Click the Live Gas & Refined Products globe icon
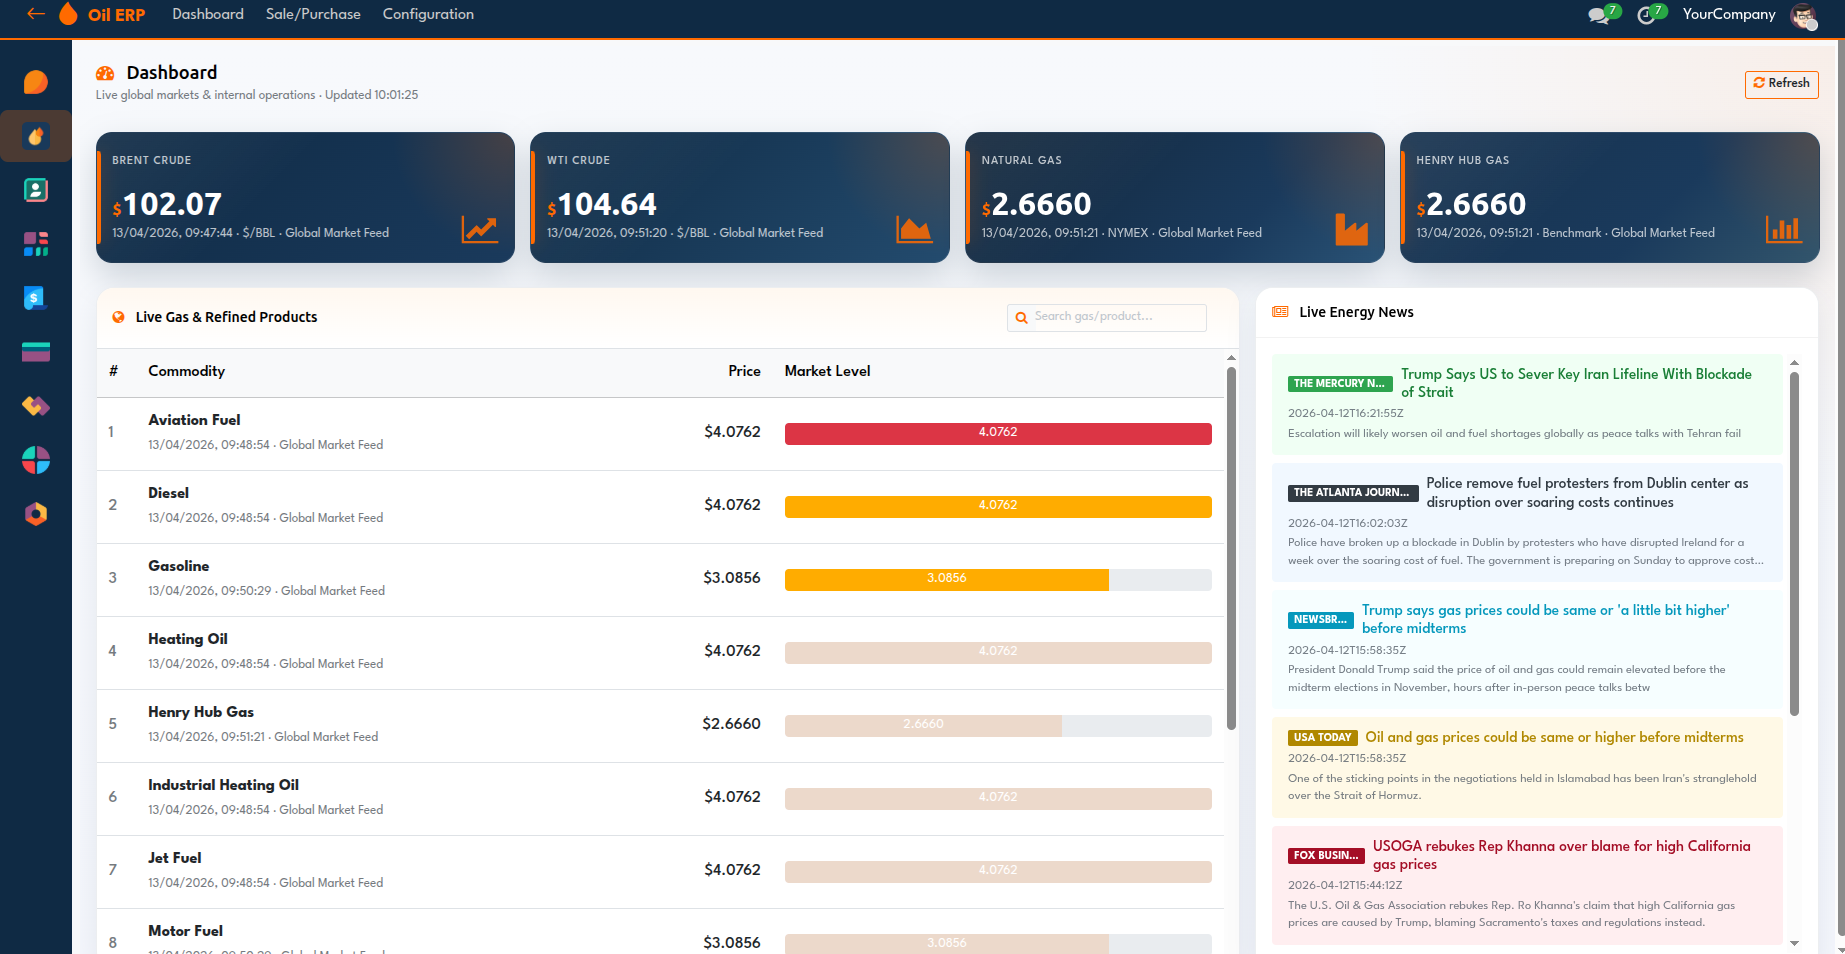1845x954 pixels. pos(118,317)
